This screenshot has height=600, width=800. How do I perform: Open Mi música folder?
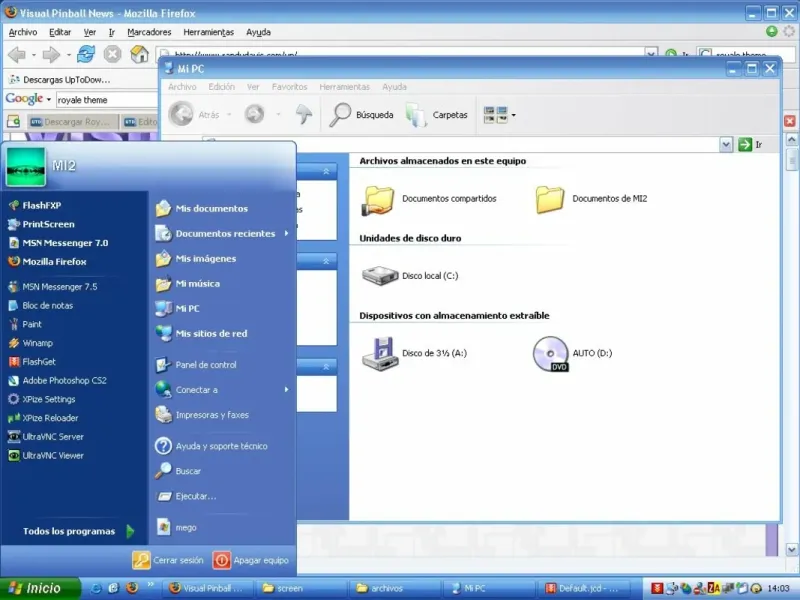click(188, 284)
